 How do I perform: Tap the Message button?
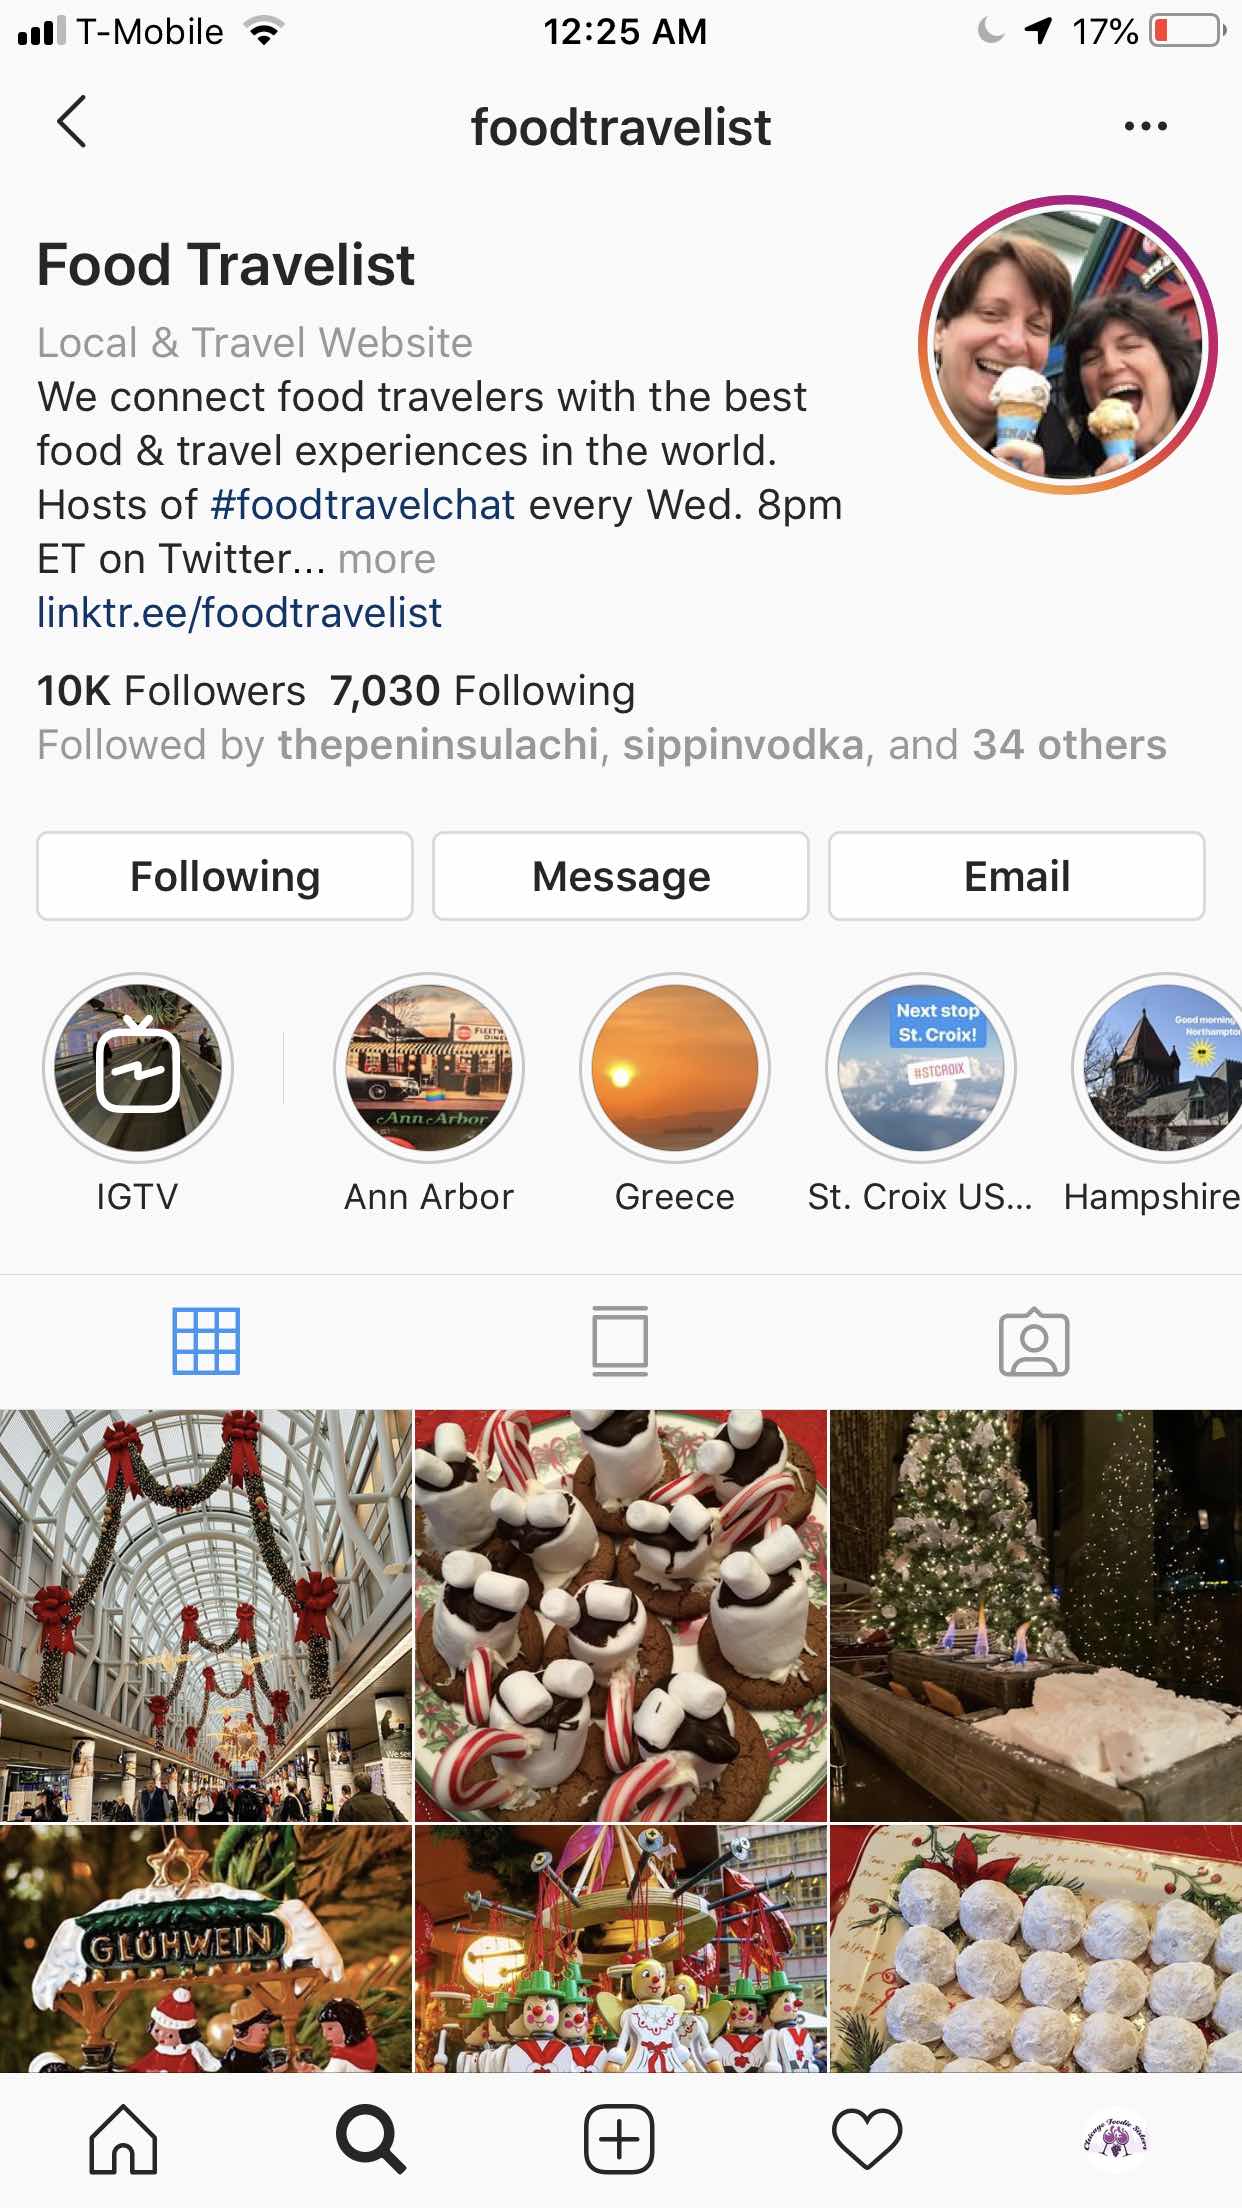(621, 876)
